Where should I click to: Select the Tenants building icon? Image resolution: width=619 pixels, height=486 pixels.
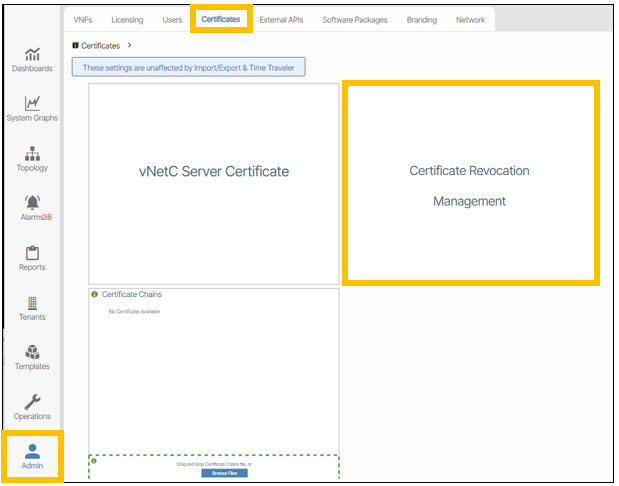[32, 307]
